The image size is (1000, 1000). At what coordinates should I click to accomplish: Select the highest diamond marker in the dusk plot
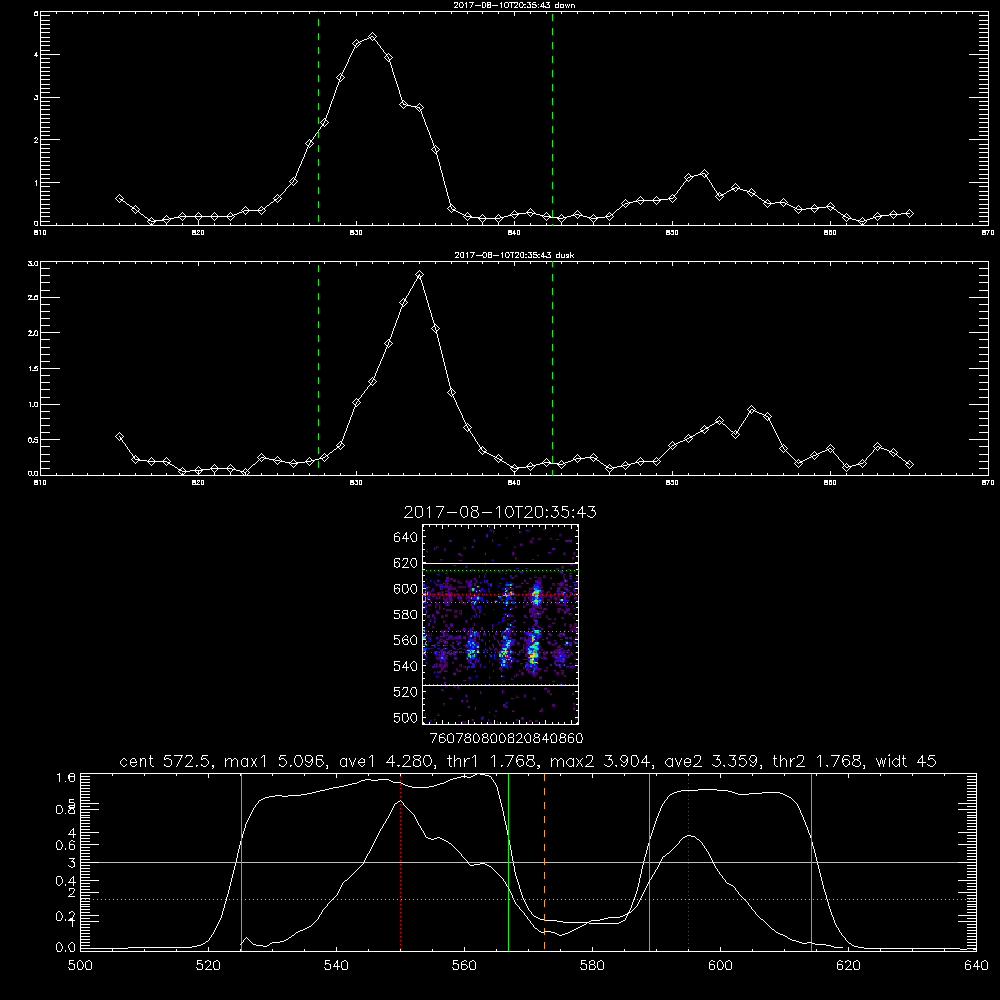click(419, 275)
